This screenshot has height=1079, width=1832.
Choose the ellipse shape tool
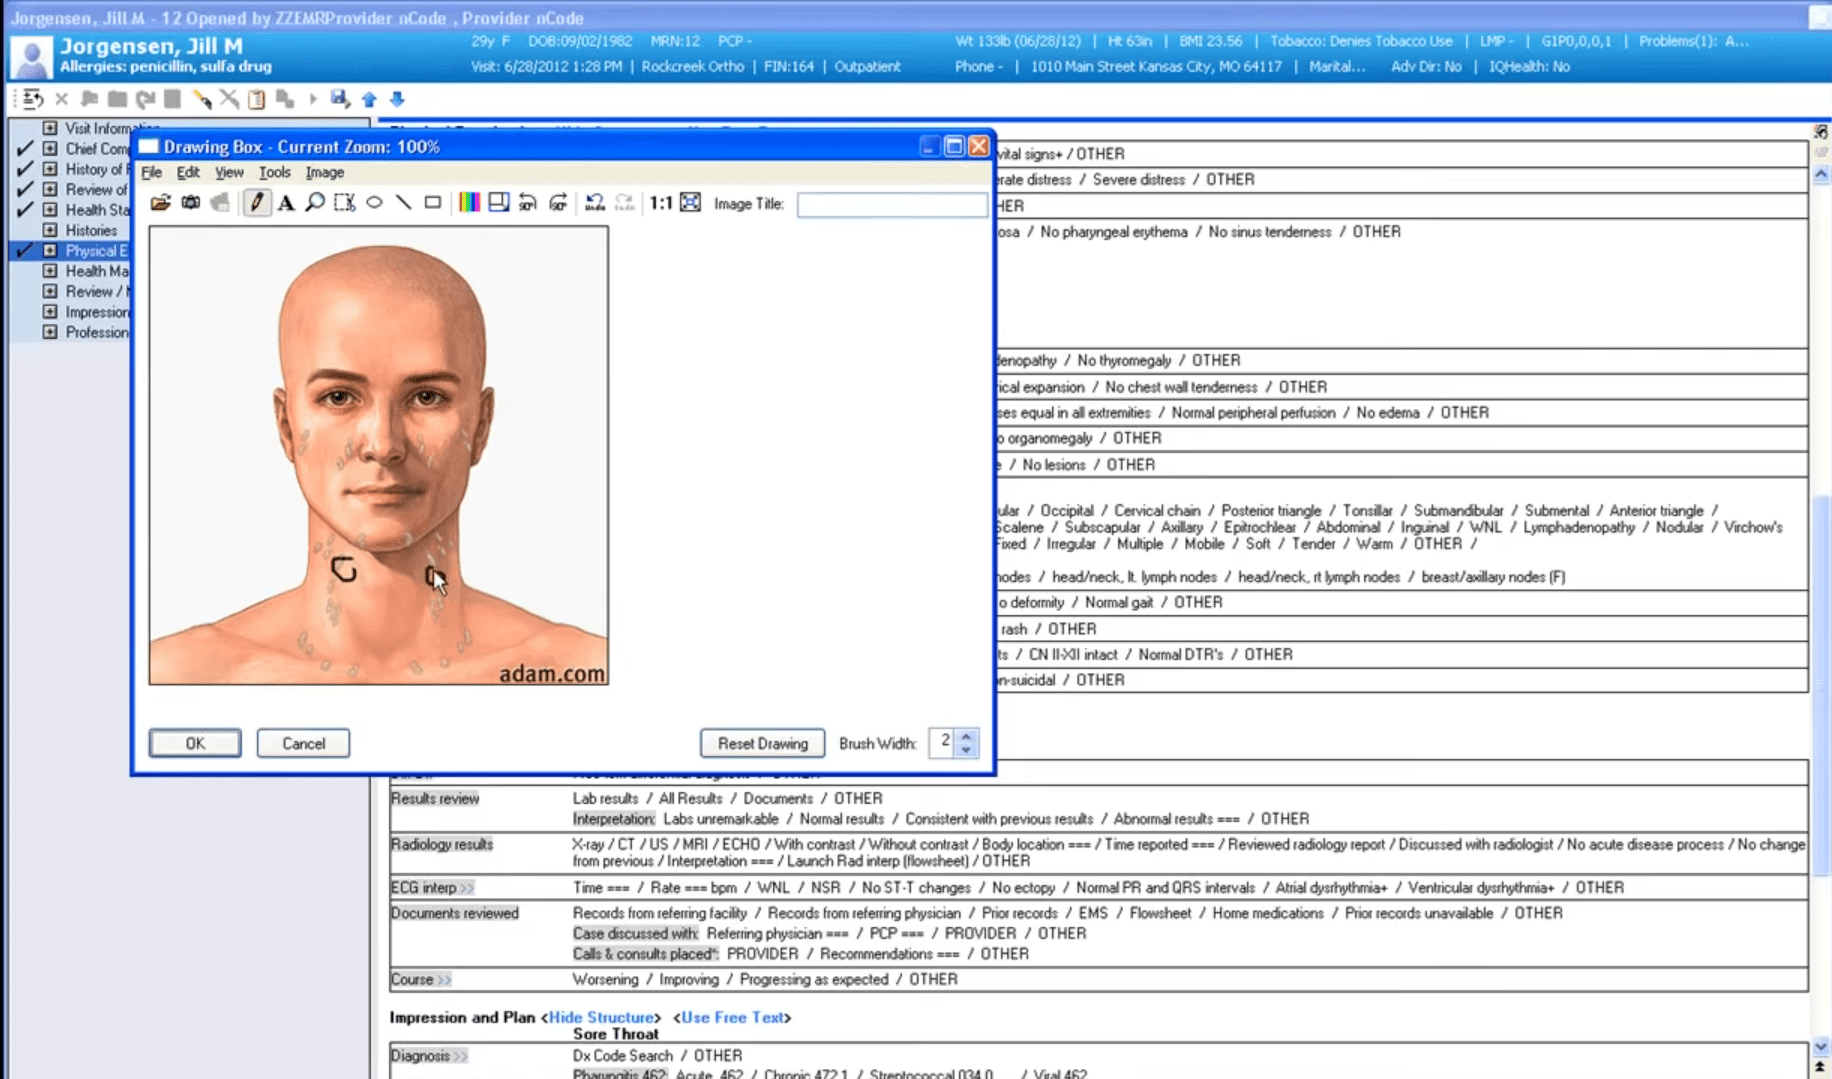374,203
